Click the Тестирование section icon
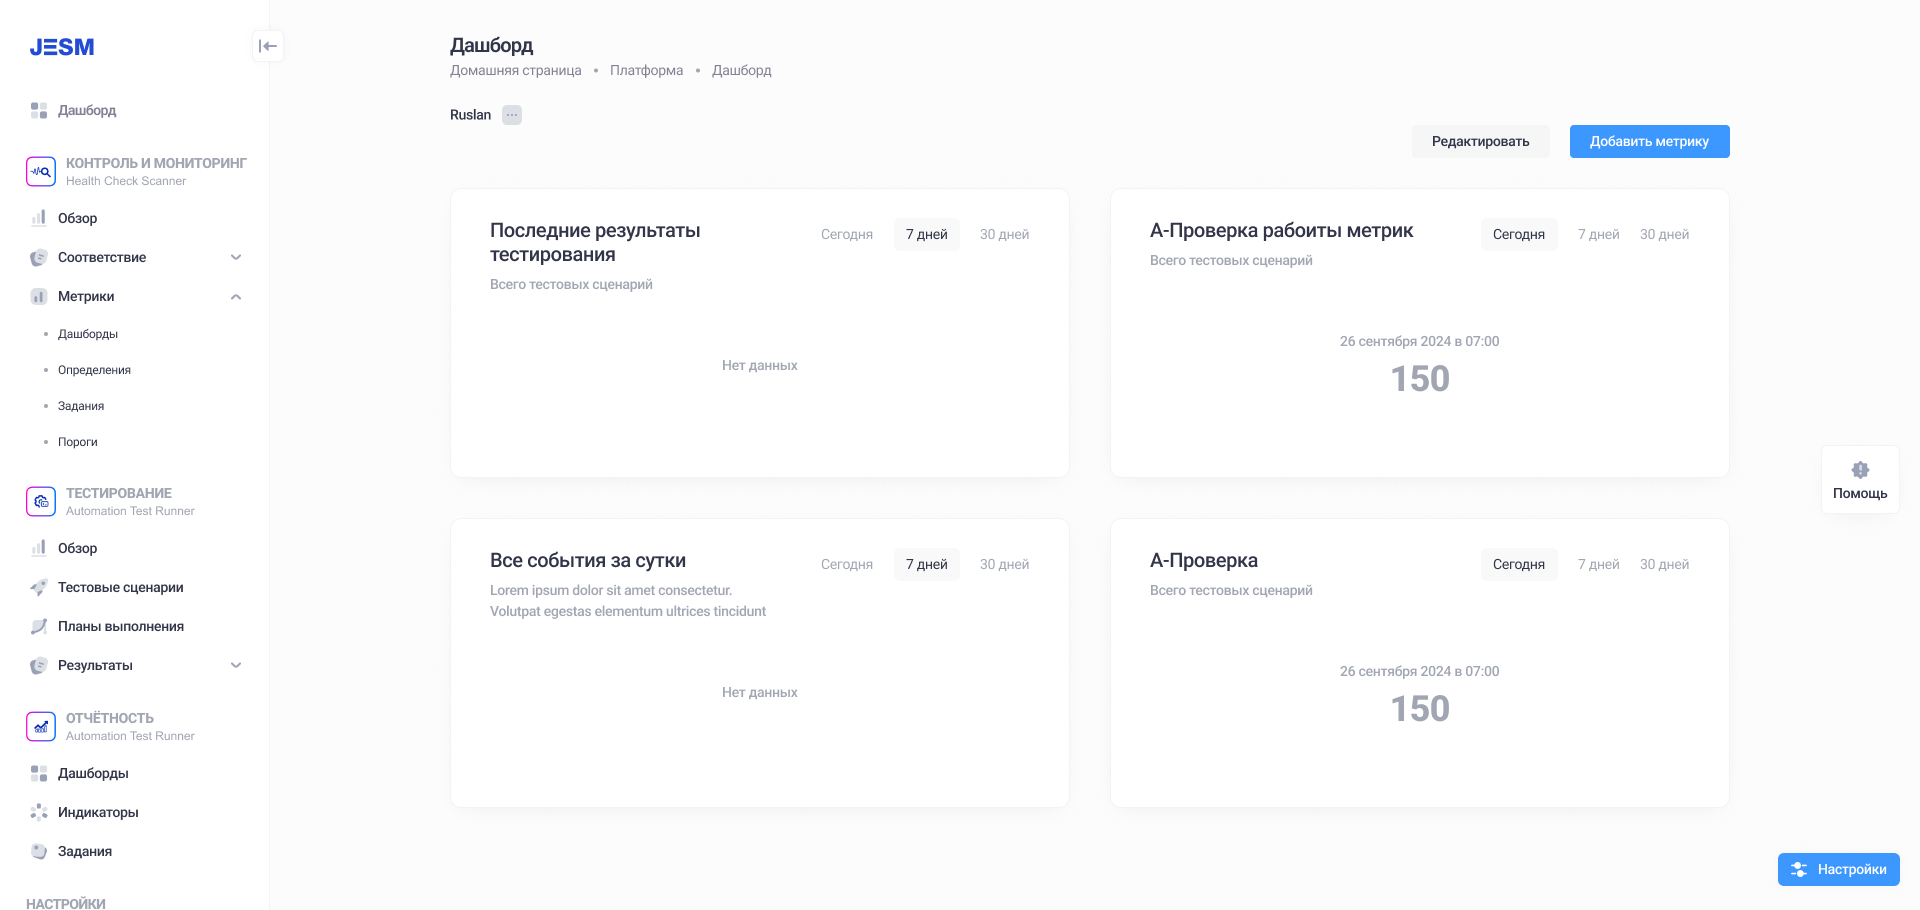The width and height of the screenshot is (1920, 910). coord(41,501)
